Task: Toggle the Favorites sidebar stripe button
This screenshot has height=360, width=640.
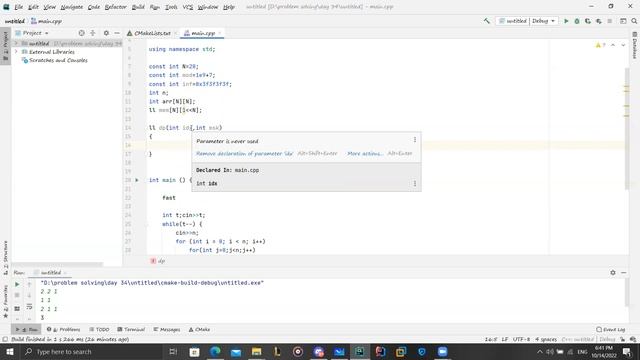Action: tap(5, 301)
